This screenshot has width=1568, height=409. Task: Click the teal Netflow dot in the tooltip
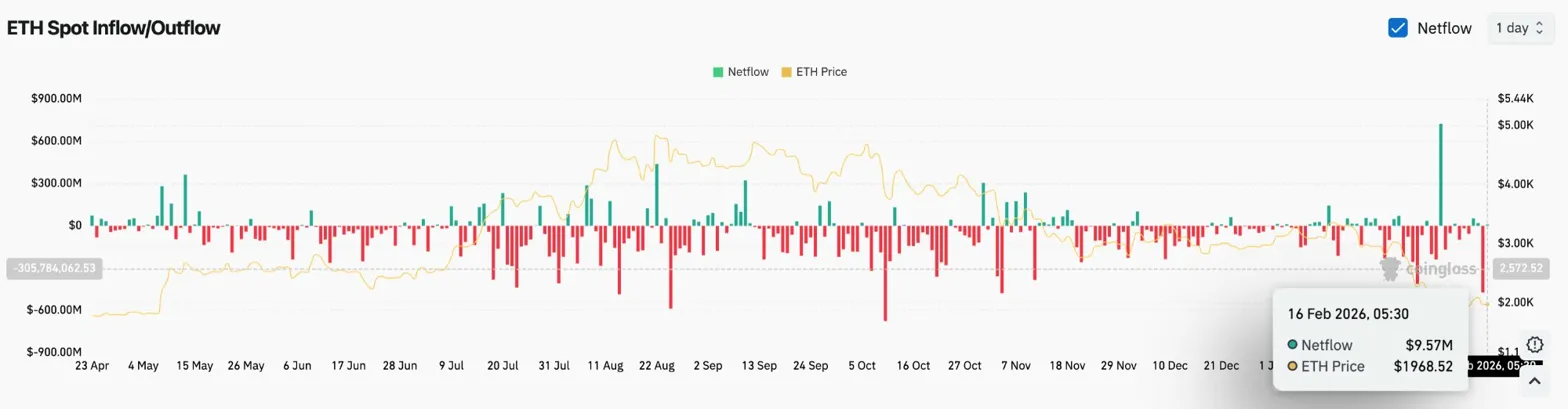point(1293,345)
